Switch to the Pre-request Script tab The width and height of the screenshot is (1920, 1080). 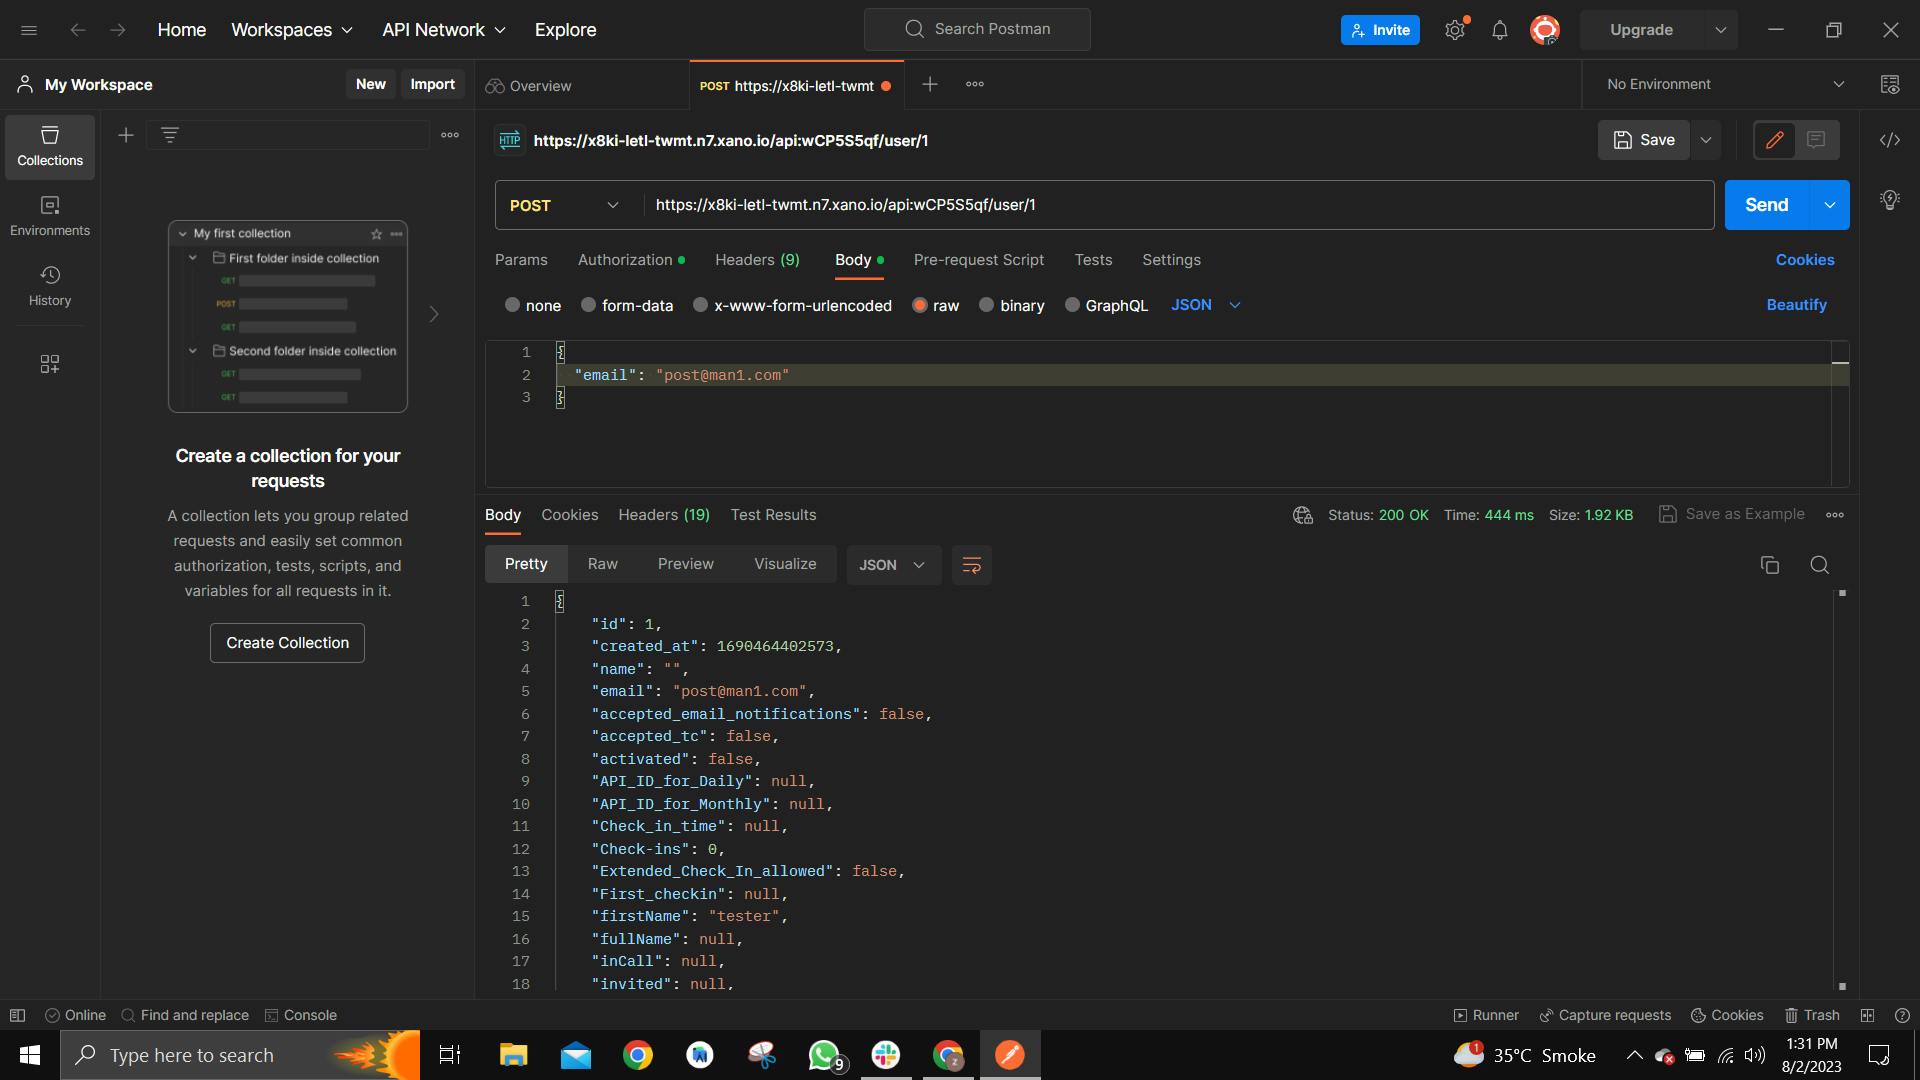pos(978,260)
